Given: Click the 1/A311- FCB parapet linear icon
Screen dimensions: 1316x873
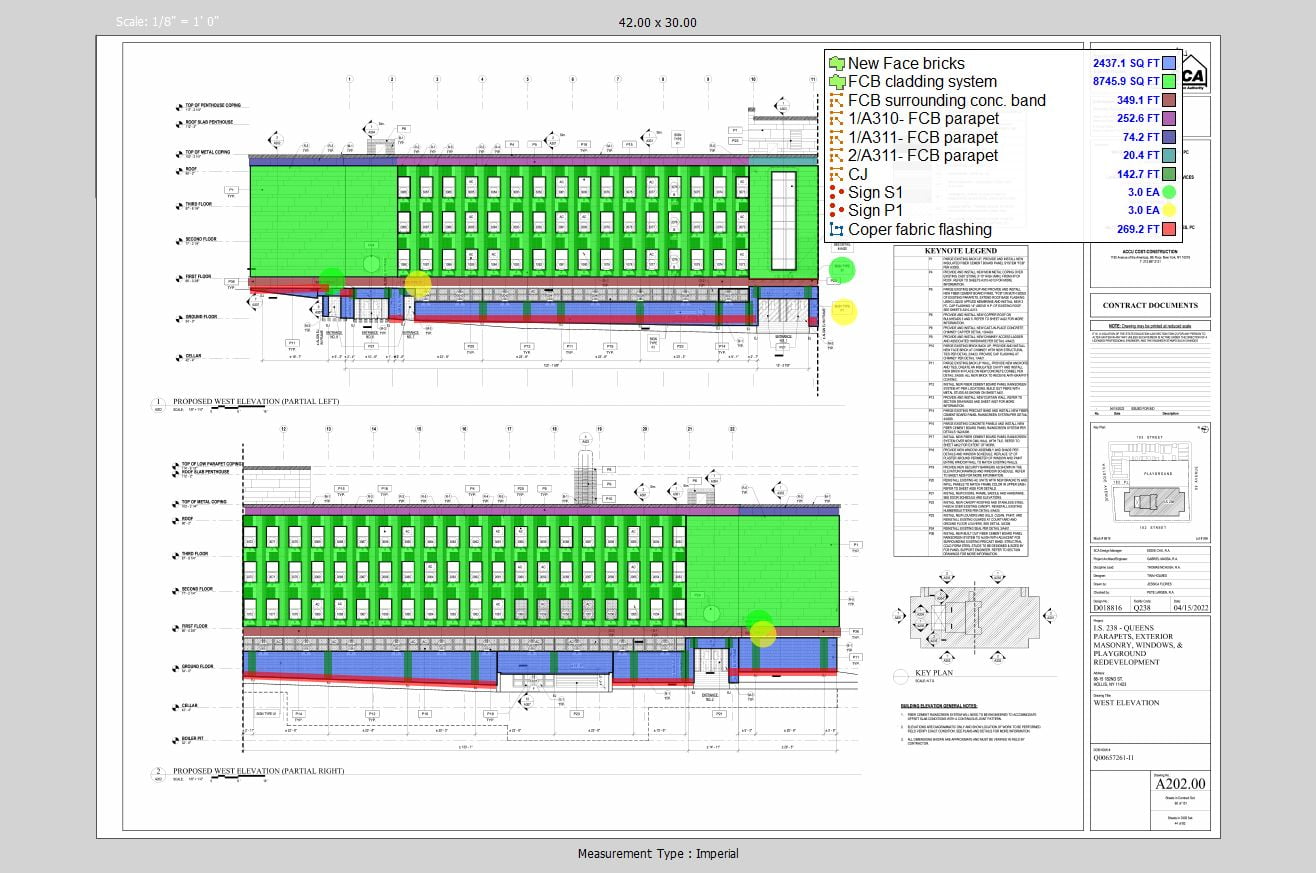Looking at the screenshot, I should tap(837, 137).
